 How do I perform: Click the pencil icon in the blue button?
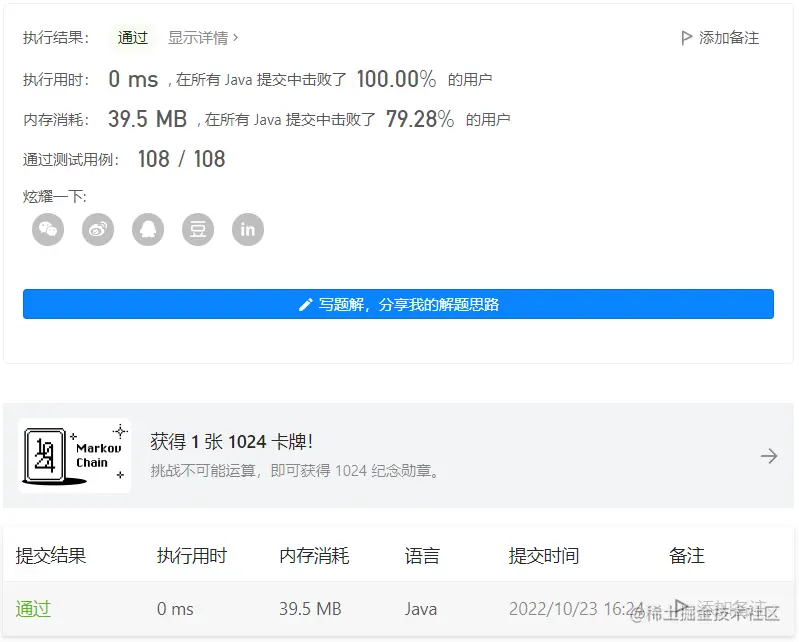(305, 305)
